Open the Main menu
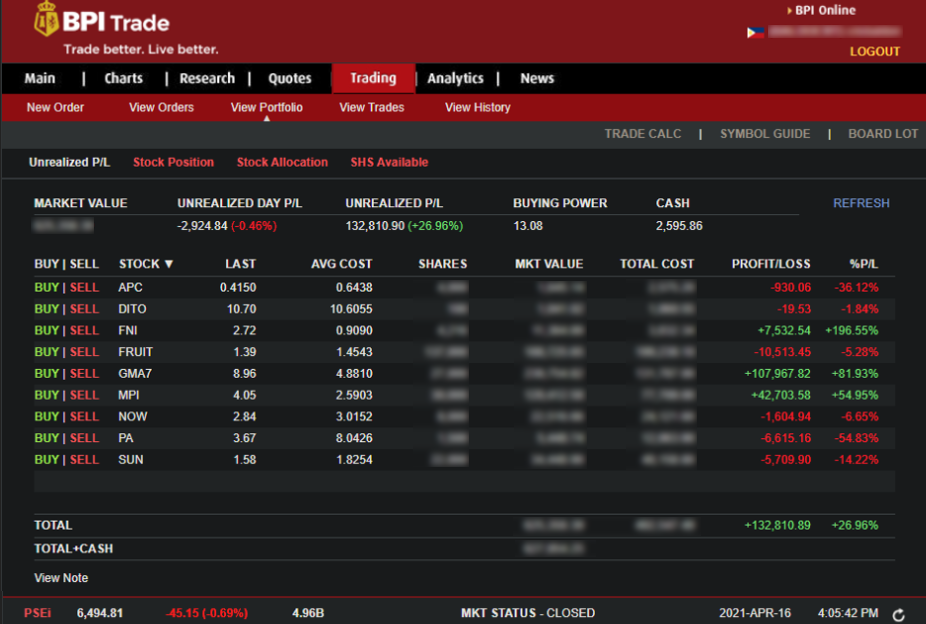The image size is (926, 624). pos(40,79)
